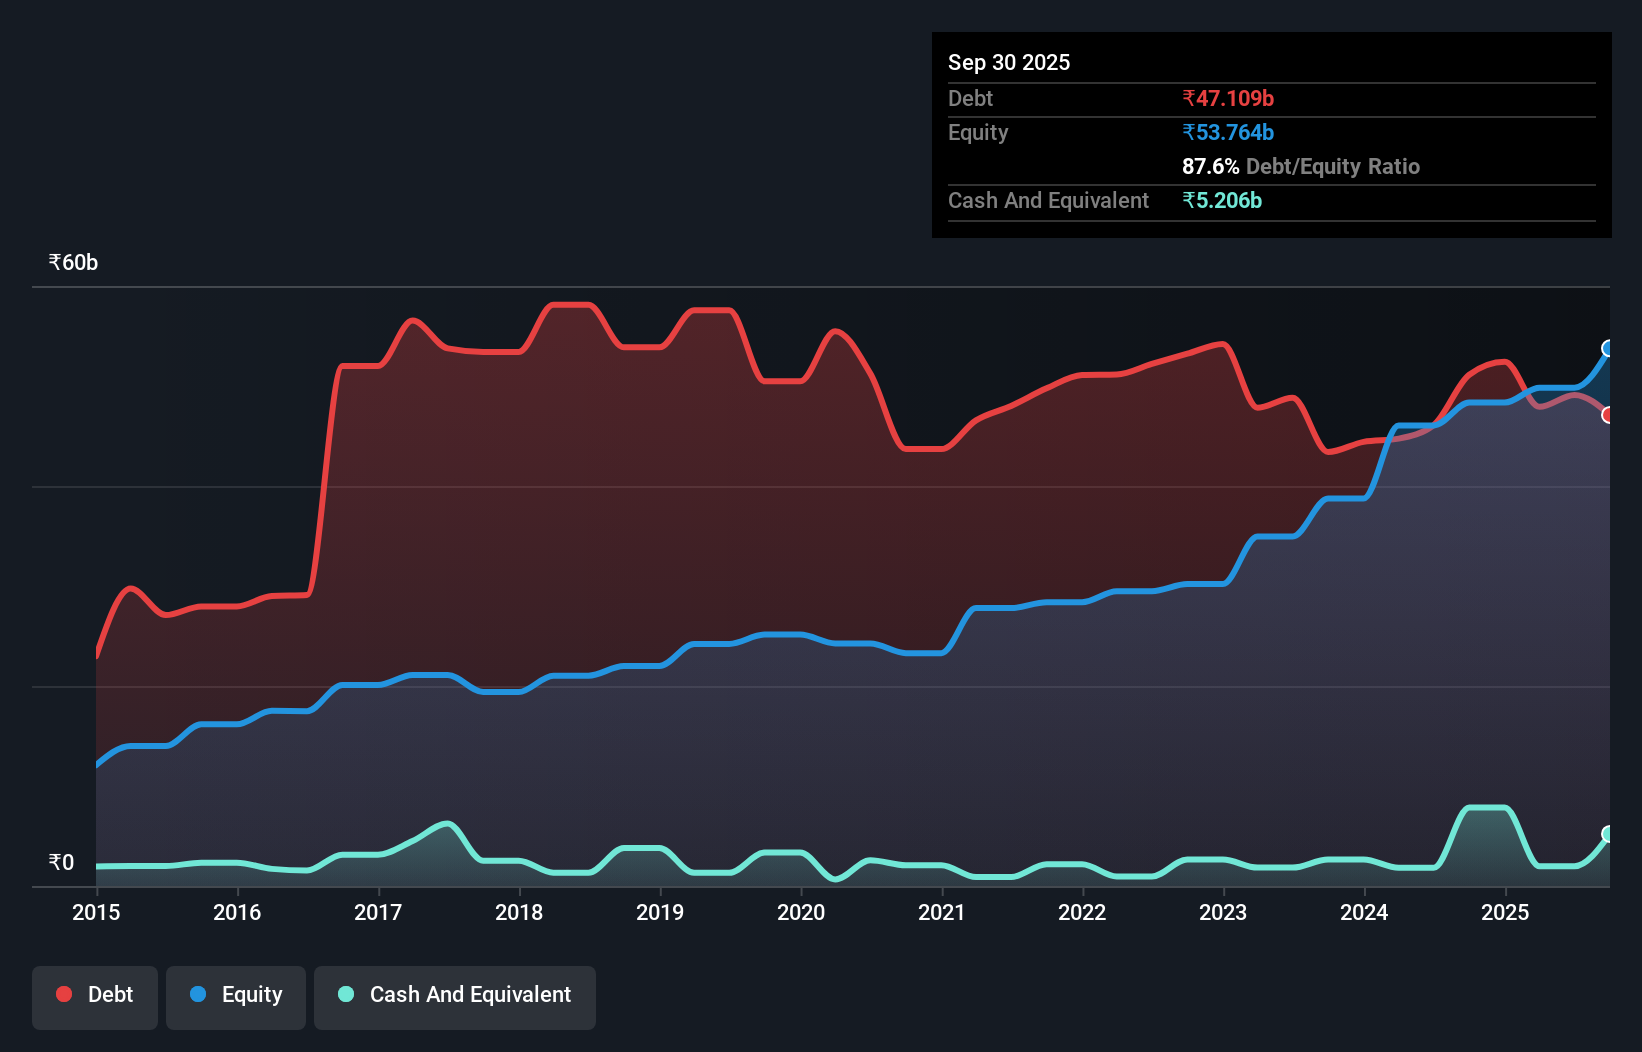1642x1052 pixels.
Task: Select the 2020 year label
Action: click(801, 912)
